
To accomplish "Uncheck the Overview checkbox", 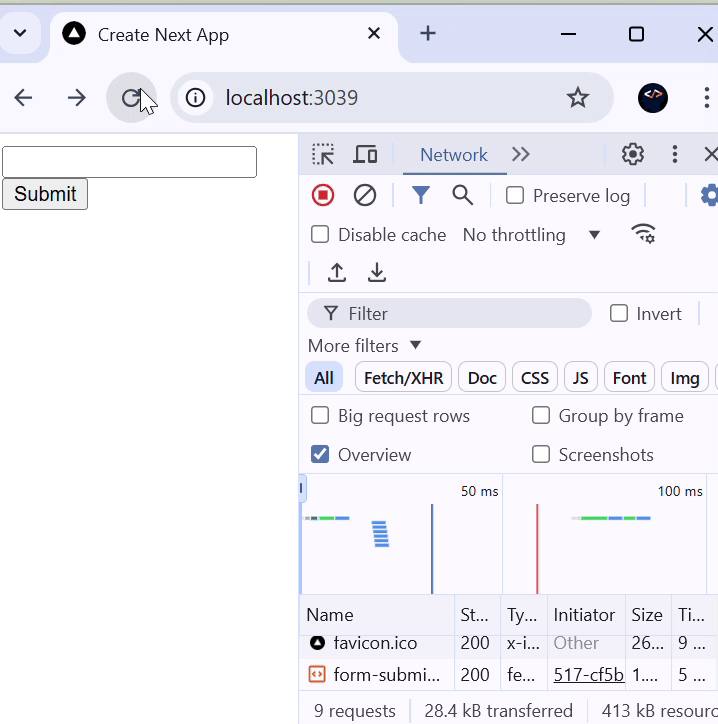I will pos(321,455).
